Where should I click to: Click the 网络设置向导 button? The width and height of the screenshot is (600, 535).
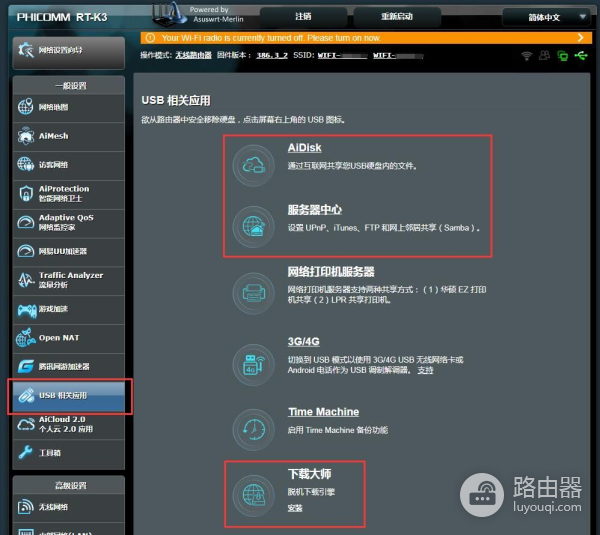pyautogui.click(x=68, y=52)
